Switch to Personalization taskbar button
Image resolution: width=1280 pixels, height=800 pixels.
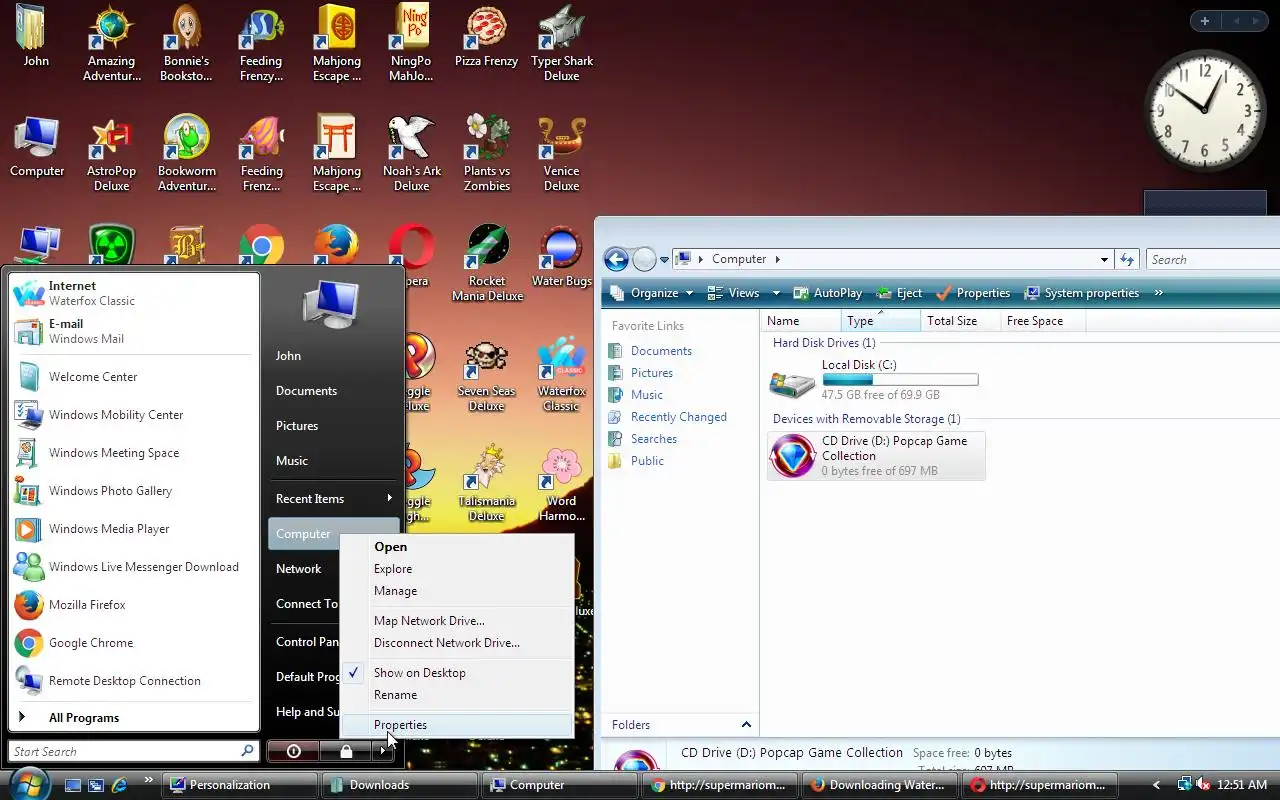point(239,785)
